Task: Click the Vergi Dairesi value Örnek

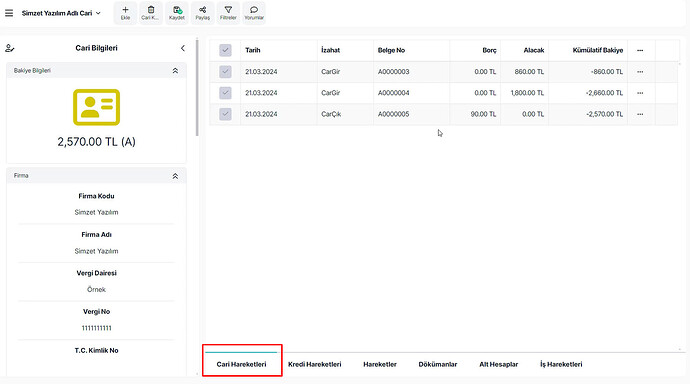Action: click(96, 289)
